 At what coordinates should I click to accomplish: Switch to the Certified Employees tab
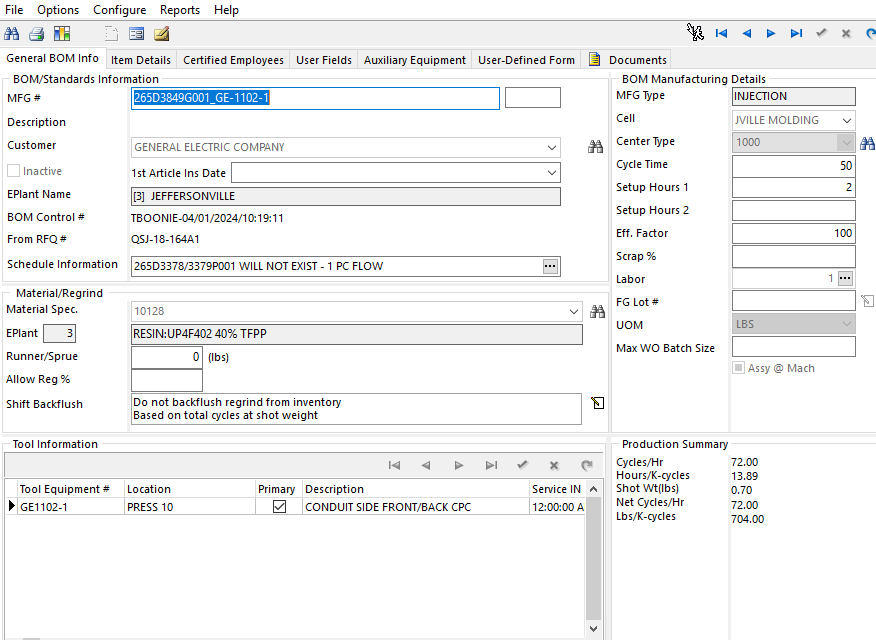(x=233, y=60)
